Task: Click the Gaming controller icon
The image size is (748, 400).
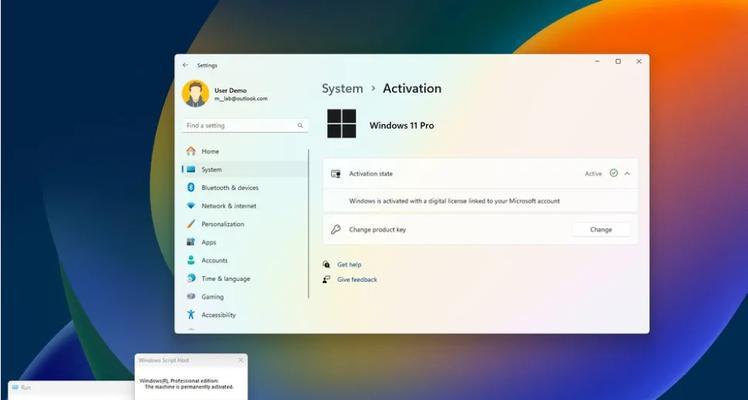Action: pyautogui.click(x=191, y=296)
